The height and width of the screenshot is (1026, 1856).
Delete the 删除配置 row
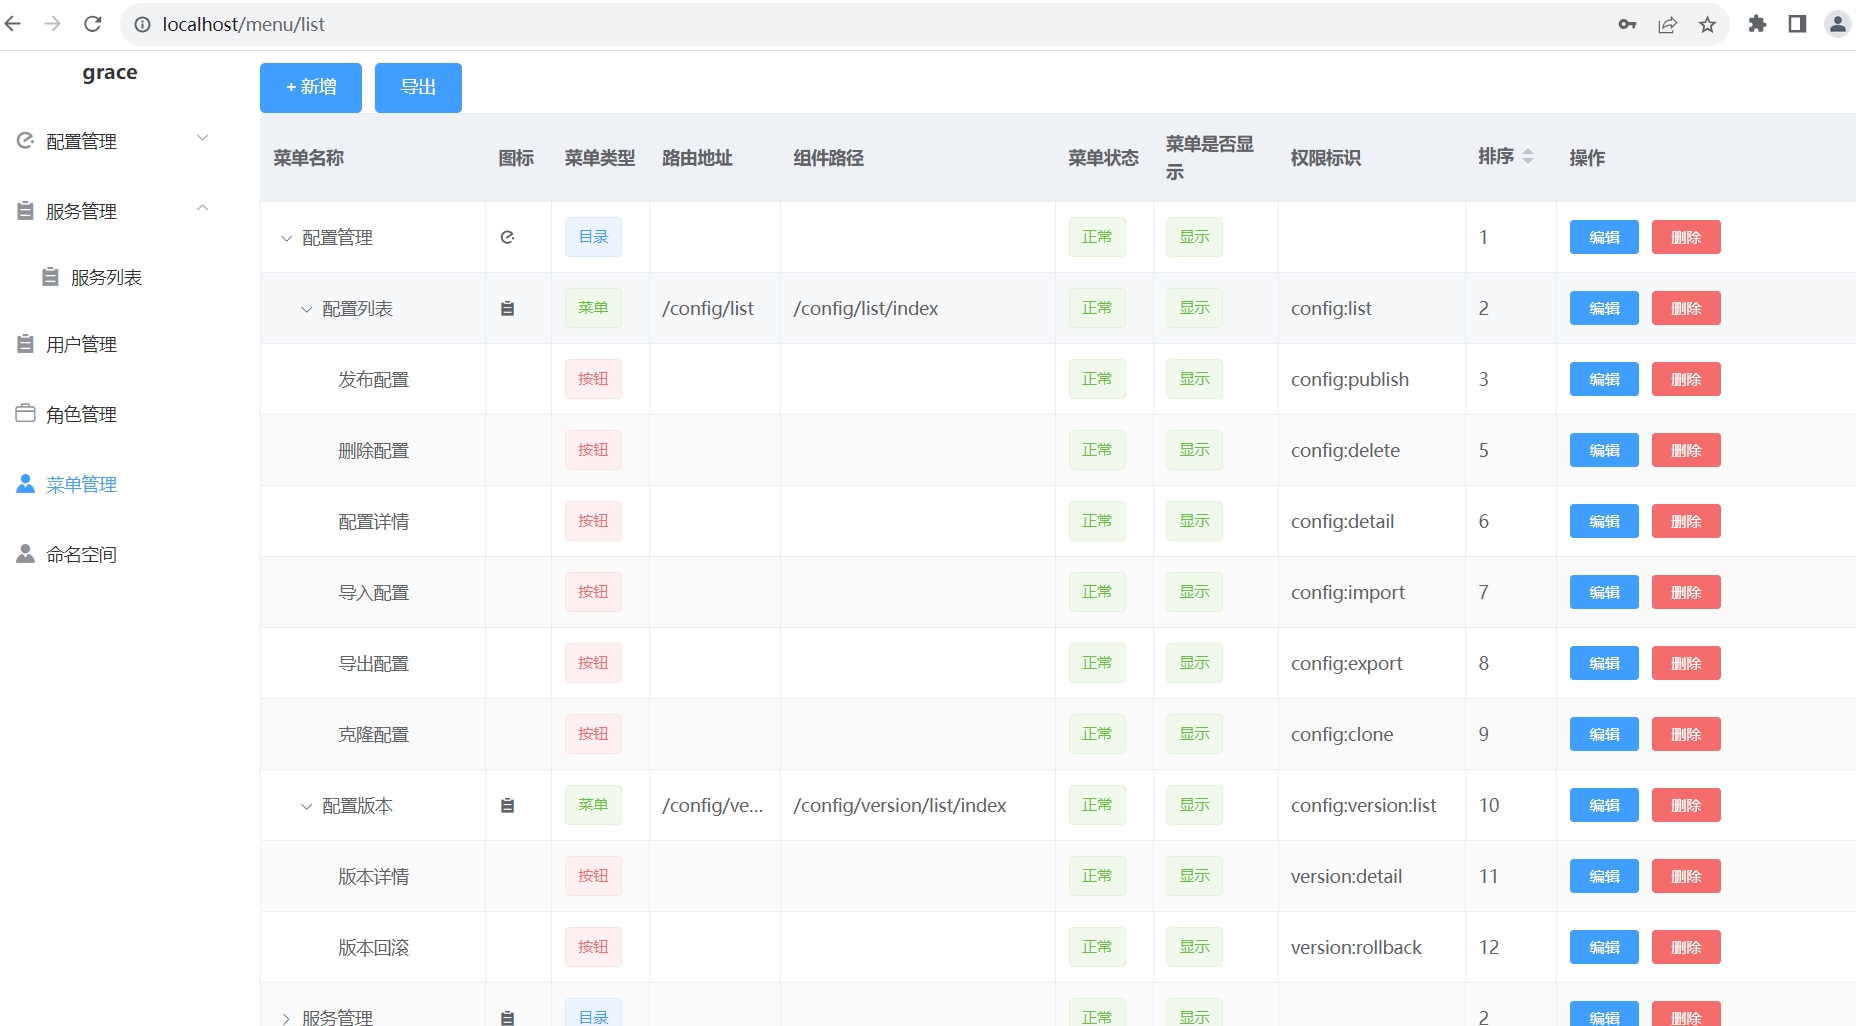(1686, 450)
